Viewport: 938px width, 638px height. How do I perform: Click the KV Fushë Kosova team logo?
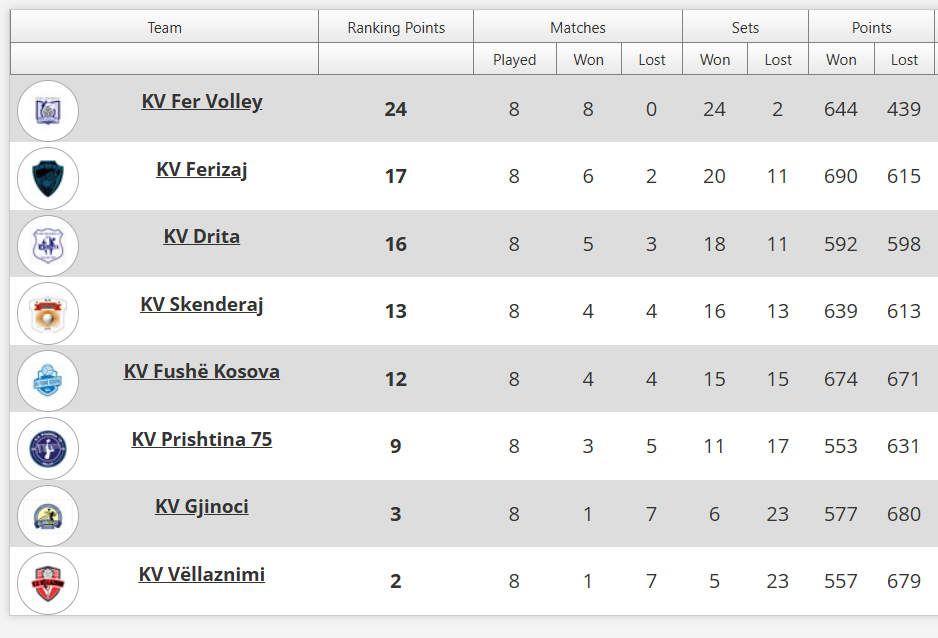tap(48, 380)
